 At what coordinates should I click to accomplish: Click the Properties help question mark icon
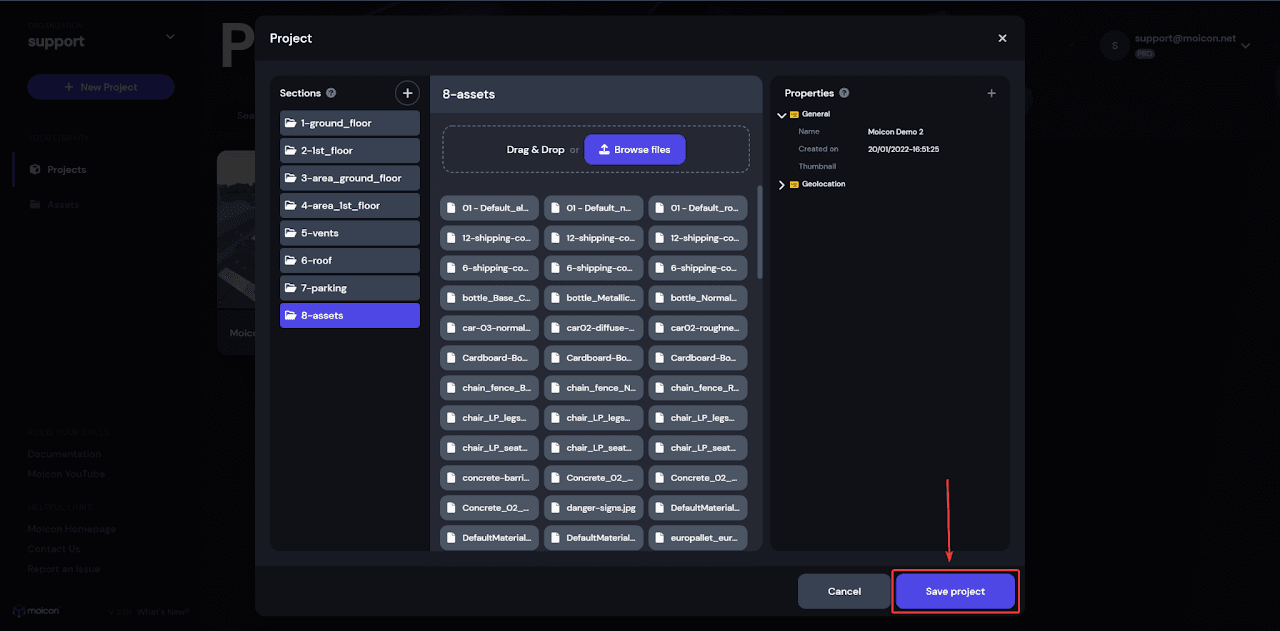(844, 93)
